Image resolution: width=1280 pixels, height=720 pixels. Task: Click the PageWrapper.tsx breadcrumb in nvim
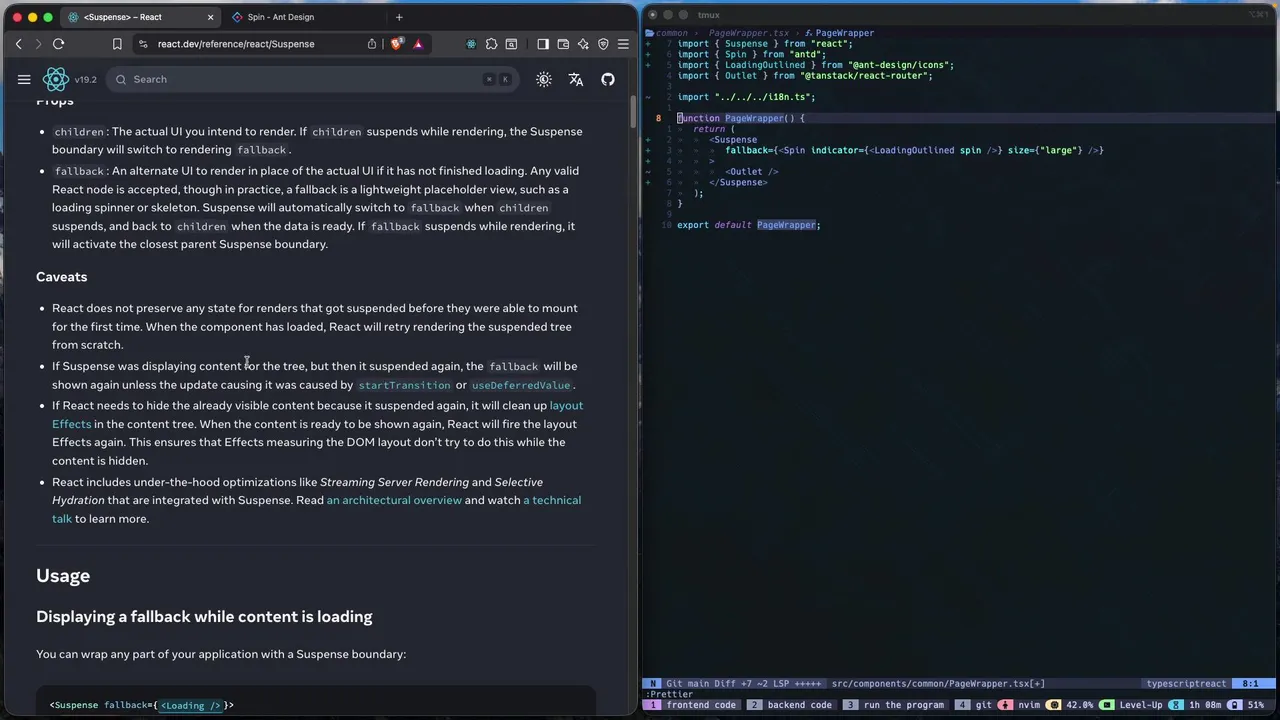click(x=749, y=33)
